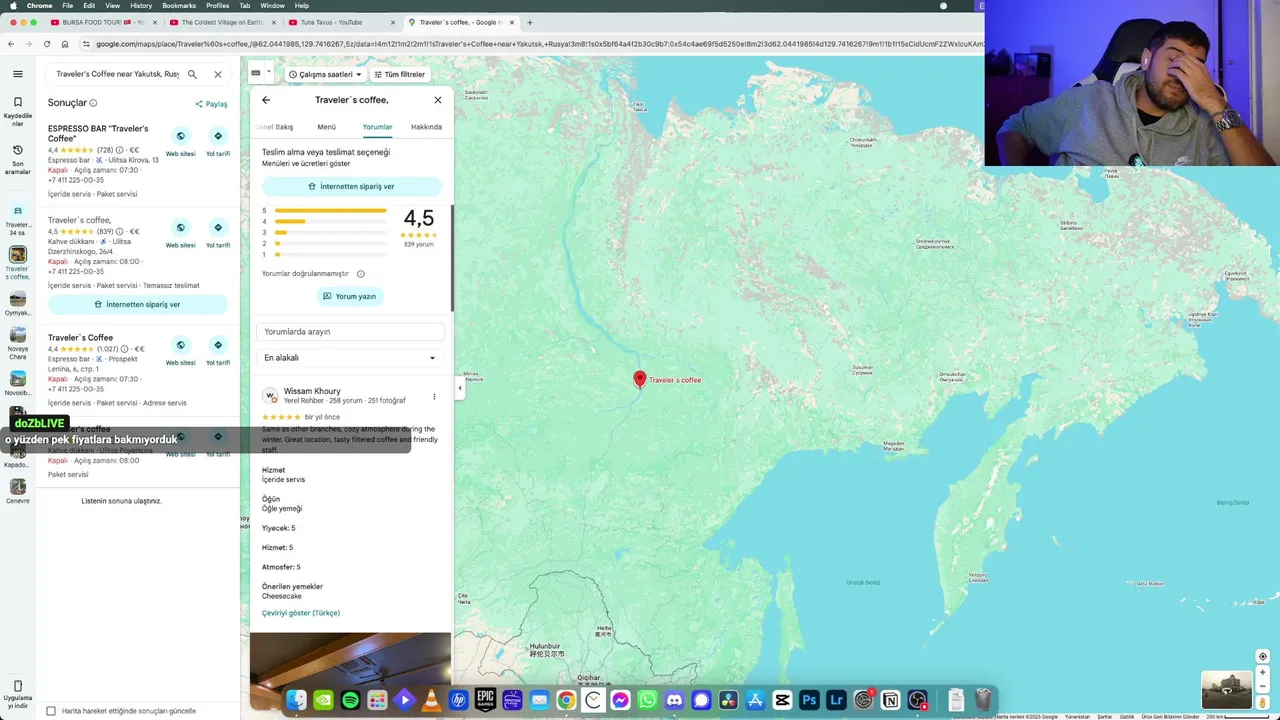Switch to the Yorumlar tab
The height and width of the screenshot is (720, 1280).
click(377, 127)
